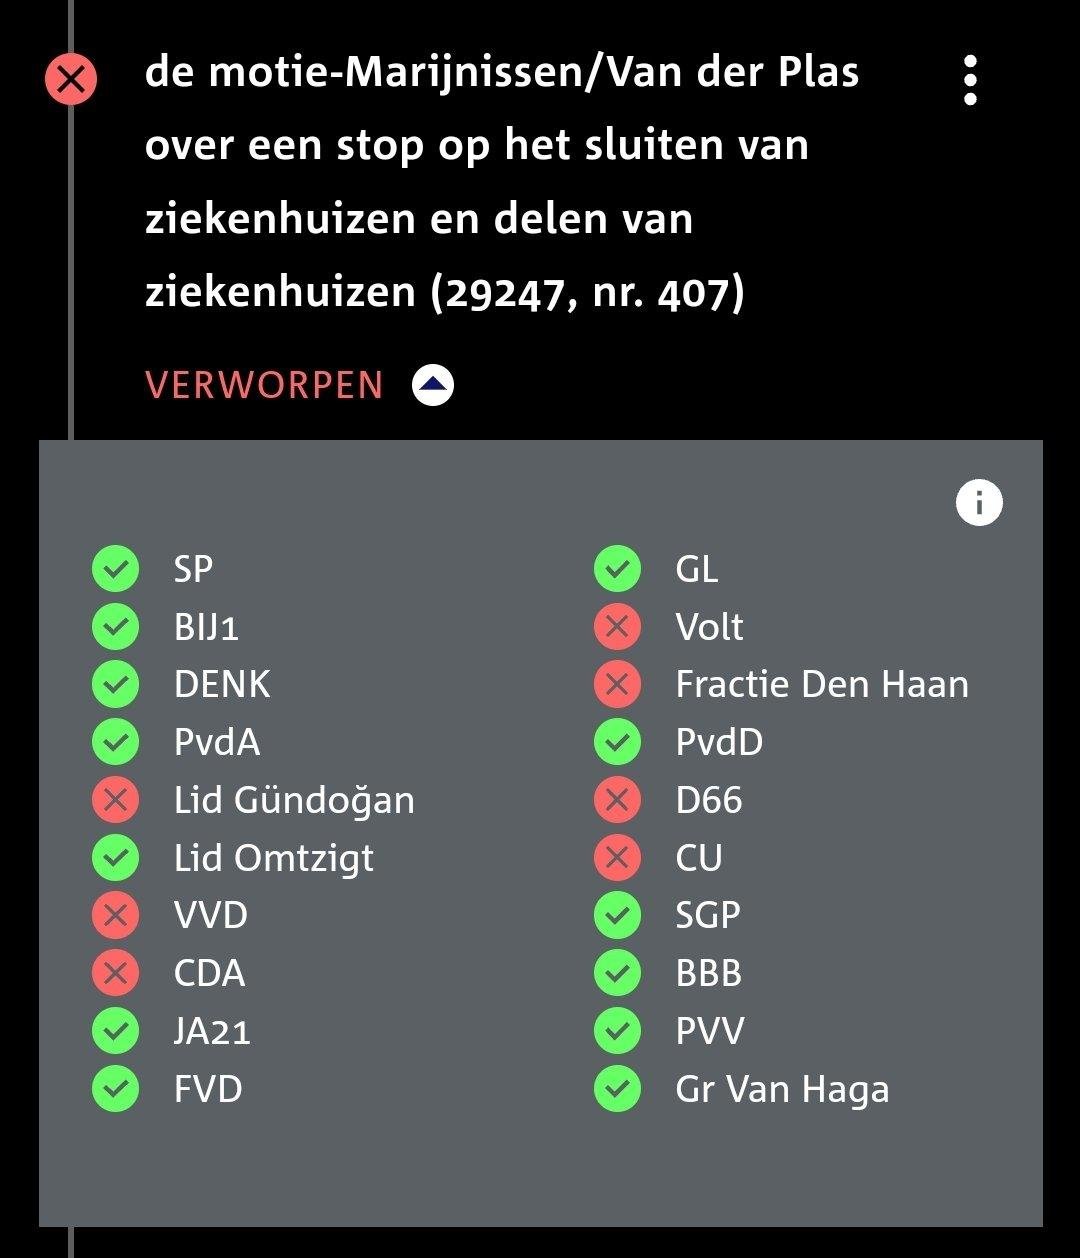This screenshot has height=1258, width=1080.
Task: Click the green check next to BBB
Action: click(618, 973)
